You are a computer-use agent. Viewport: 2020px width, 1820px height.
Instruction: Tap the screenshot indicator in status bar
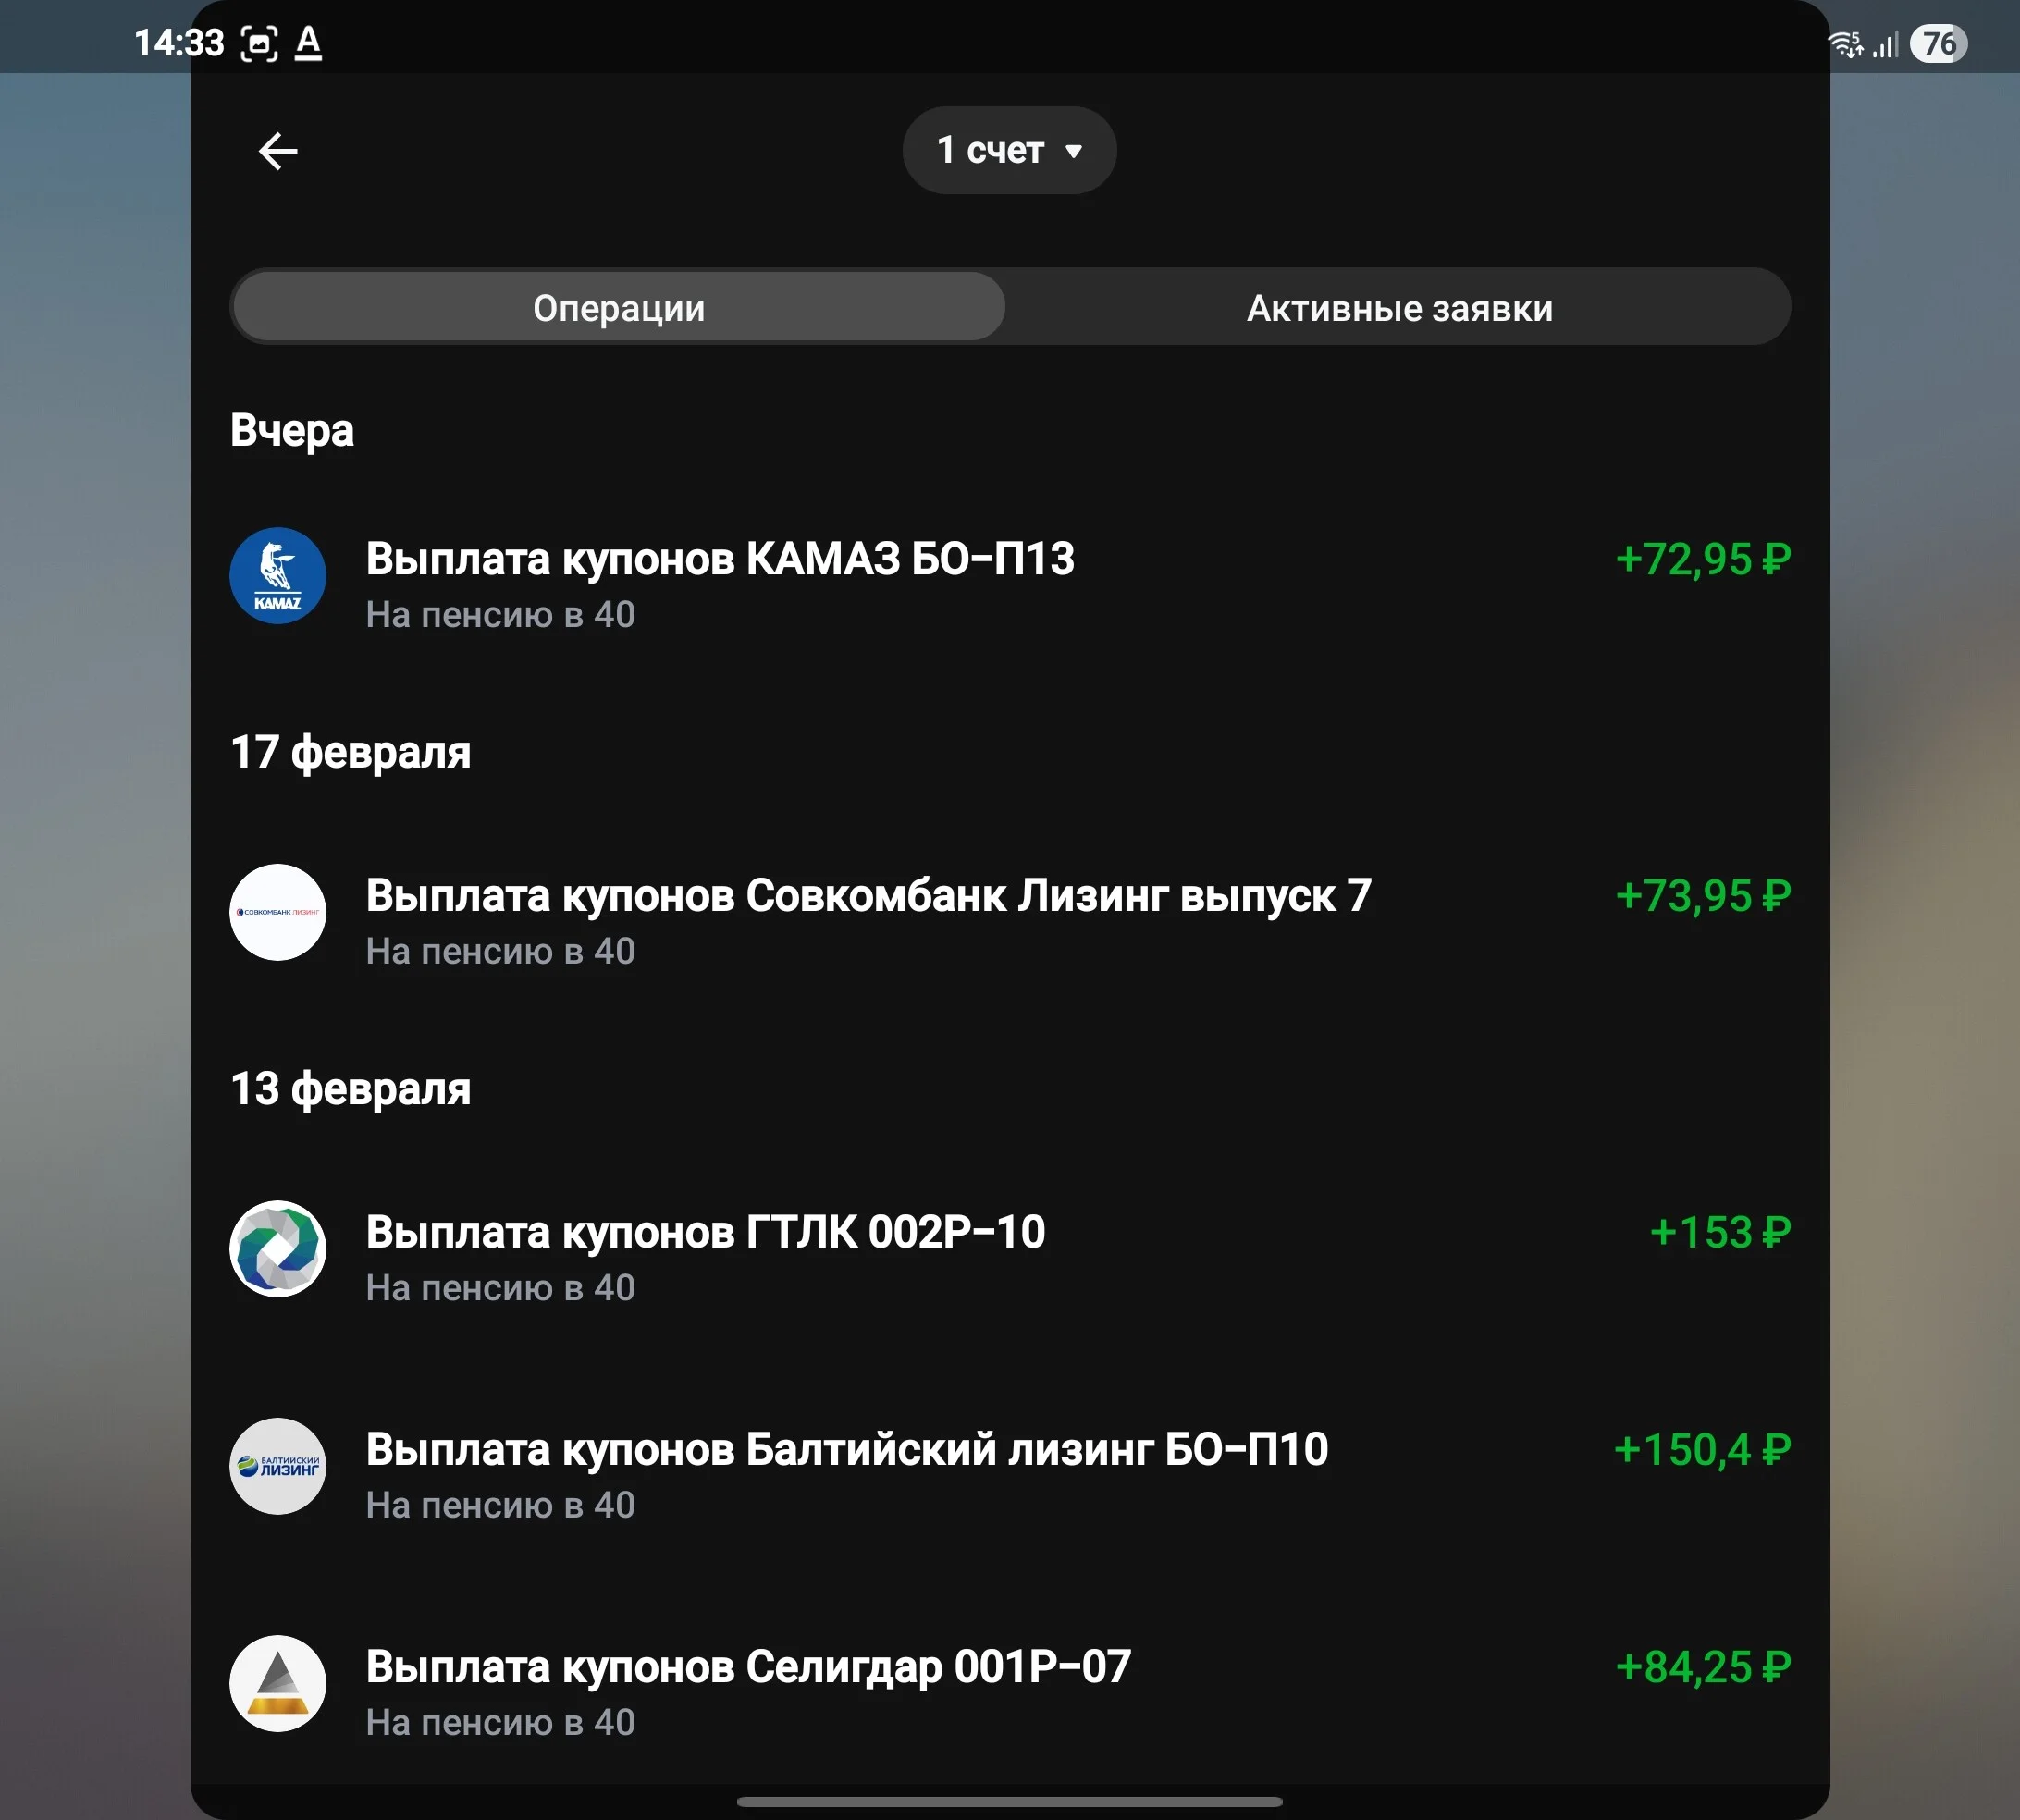coord(259,43)
